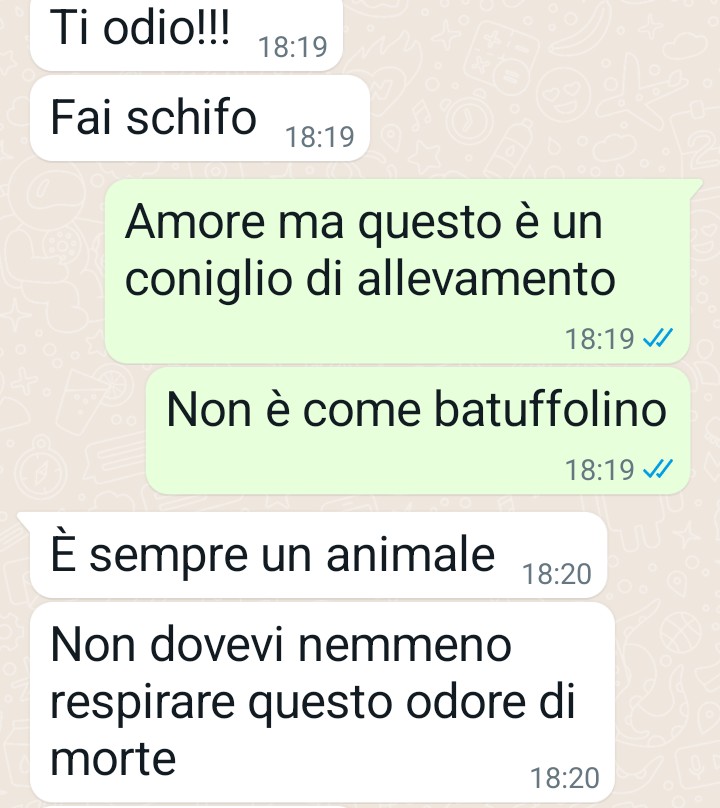Click the "Non è come batuffolino" bubble
The height and width of the screenshot is (808, 720).
click(418, 431)
